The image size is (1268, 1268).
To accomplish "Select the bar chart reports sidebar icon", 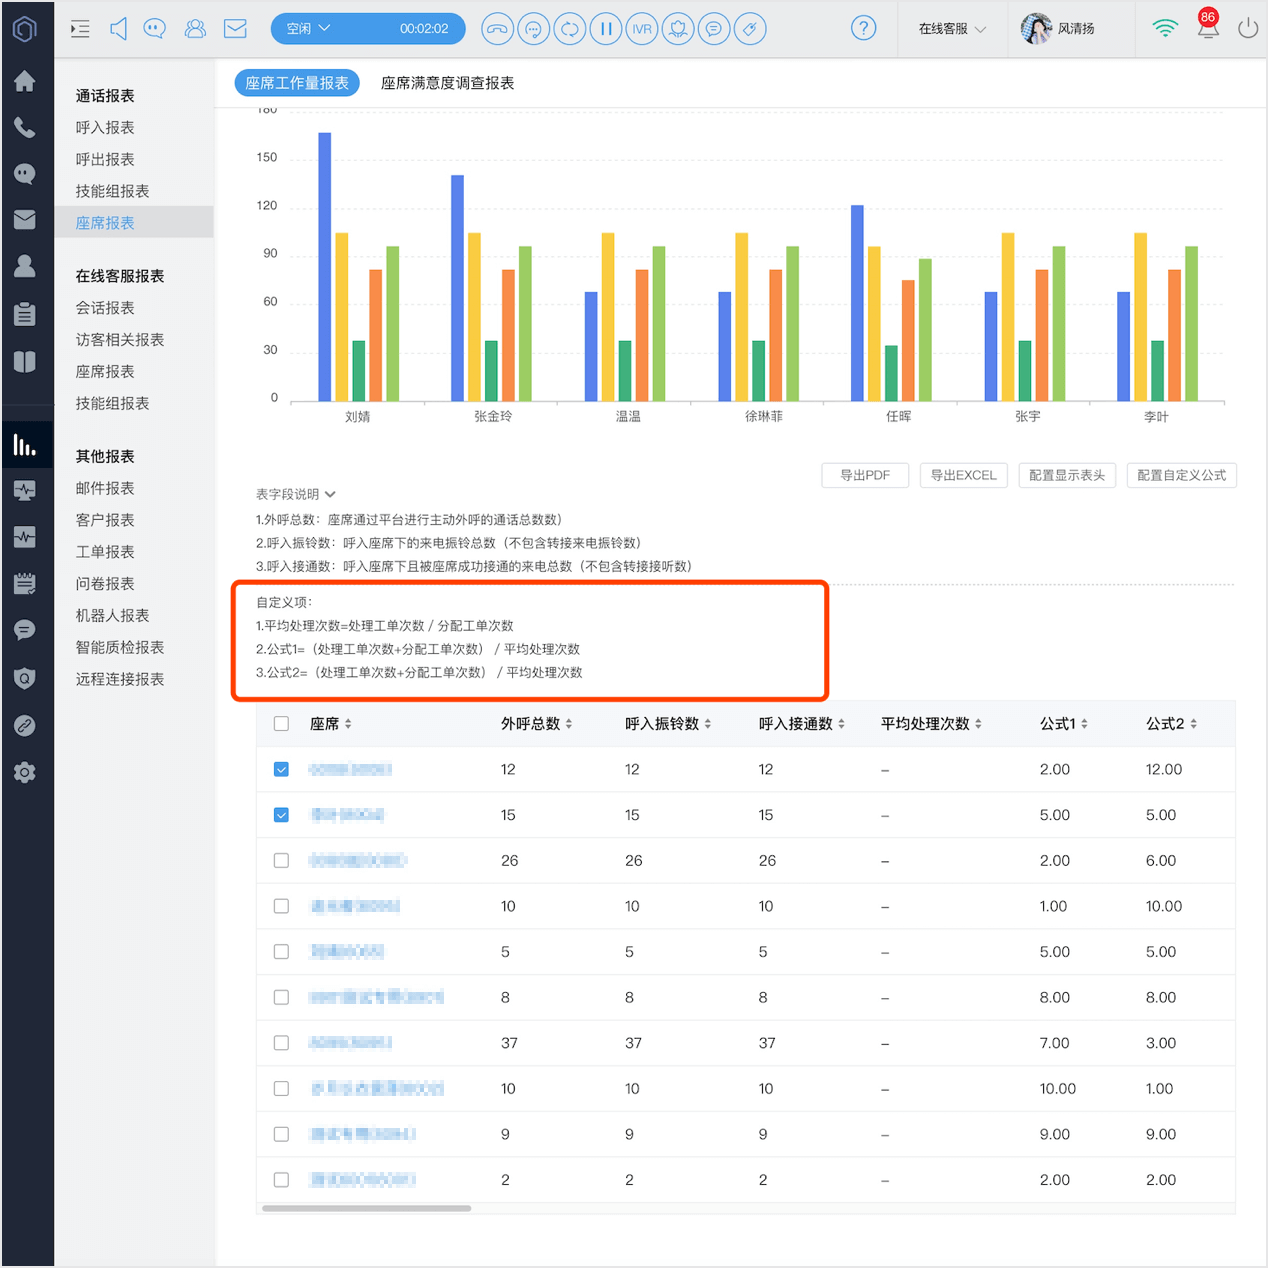I will 25,445.
